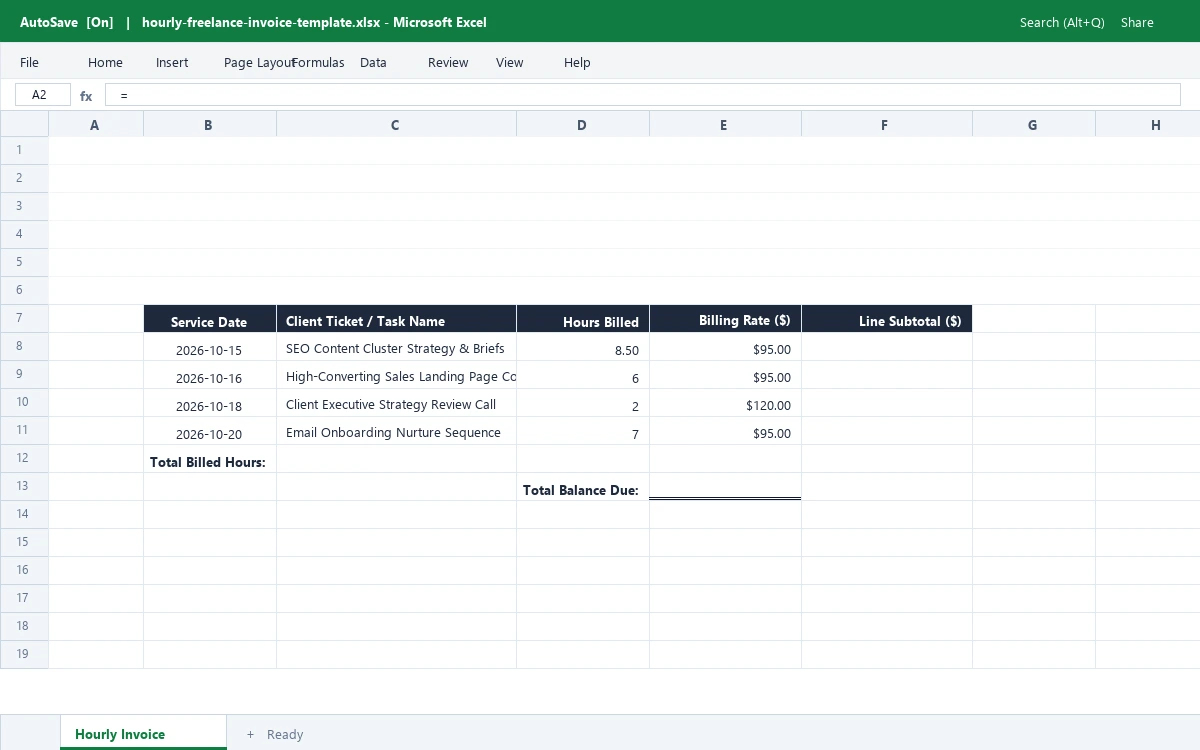Select column H header

pos(1148,124)
